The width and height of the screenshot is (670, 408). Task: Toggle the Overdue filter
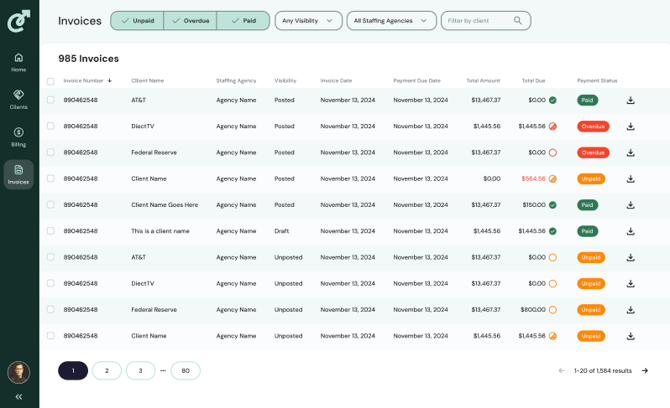(x=190, y=21)
